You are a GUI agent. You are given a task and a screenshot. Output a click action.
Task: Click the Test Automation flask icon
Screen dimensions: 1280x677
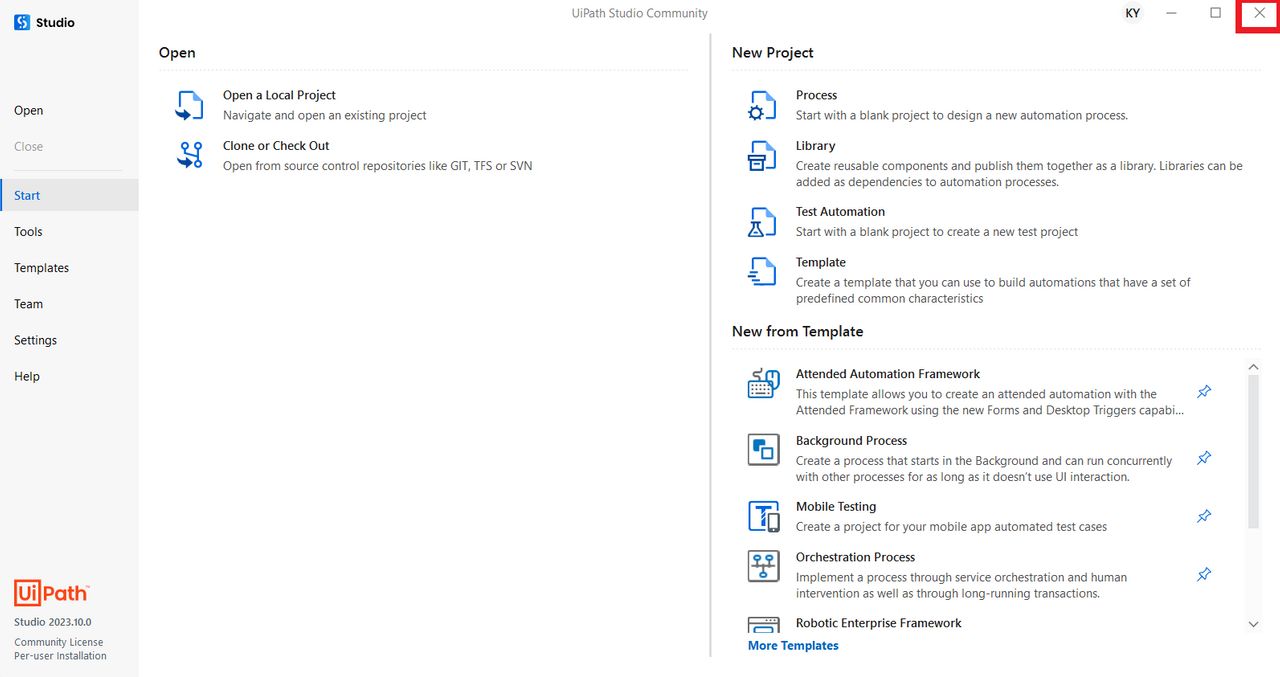click(762, 221)
